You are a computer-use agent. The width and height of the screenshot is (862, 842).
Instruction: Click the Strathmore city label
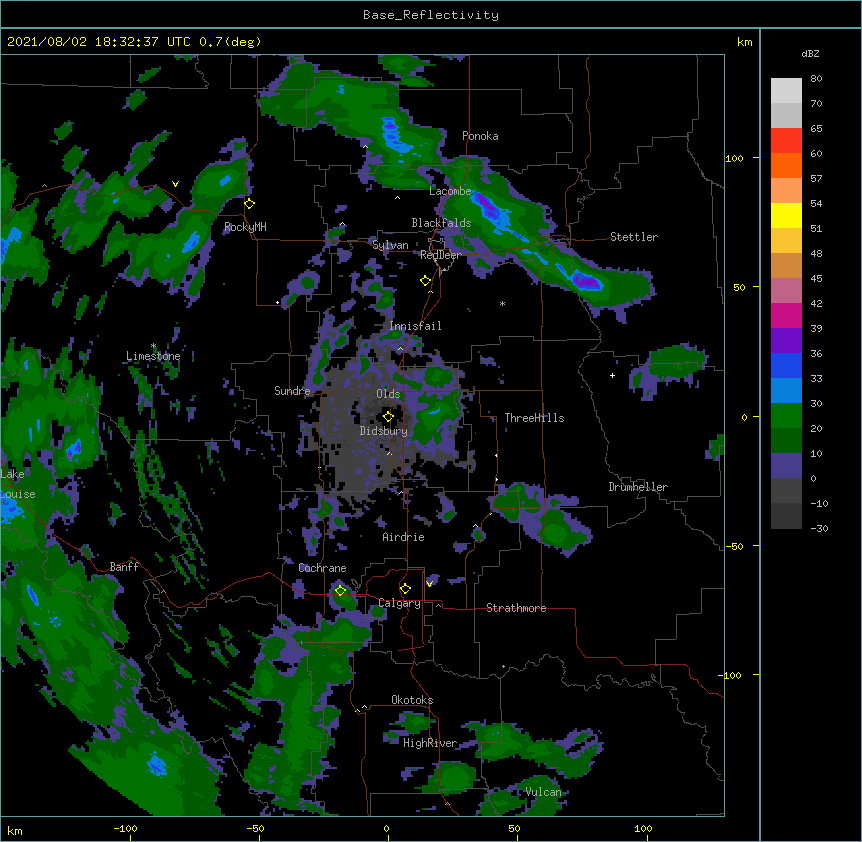(516, 608)
